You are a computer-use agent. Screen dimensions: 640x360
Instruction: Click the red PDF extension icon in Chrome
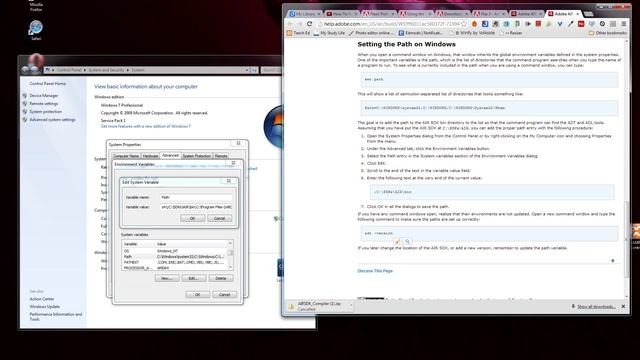(x=581, y=24)
